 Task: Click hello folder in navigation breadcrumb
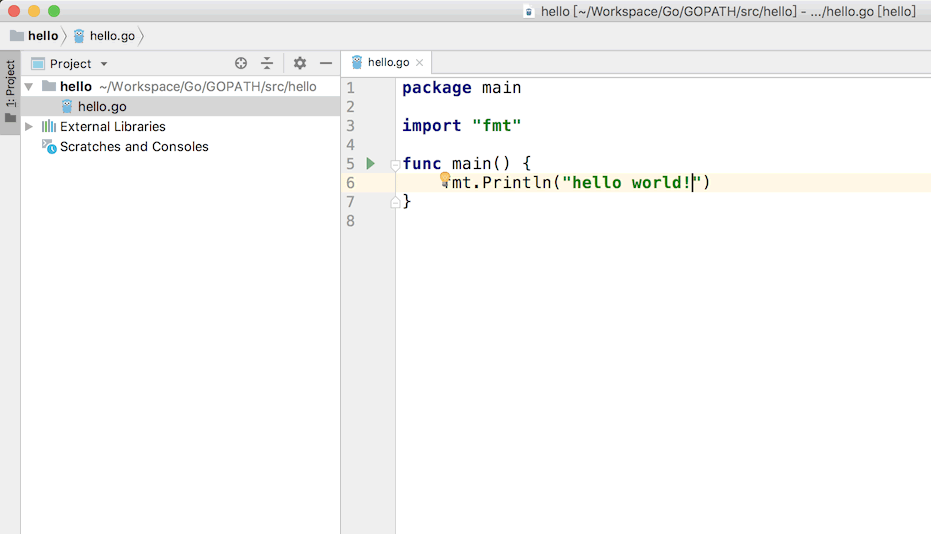(34, 36)
